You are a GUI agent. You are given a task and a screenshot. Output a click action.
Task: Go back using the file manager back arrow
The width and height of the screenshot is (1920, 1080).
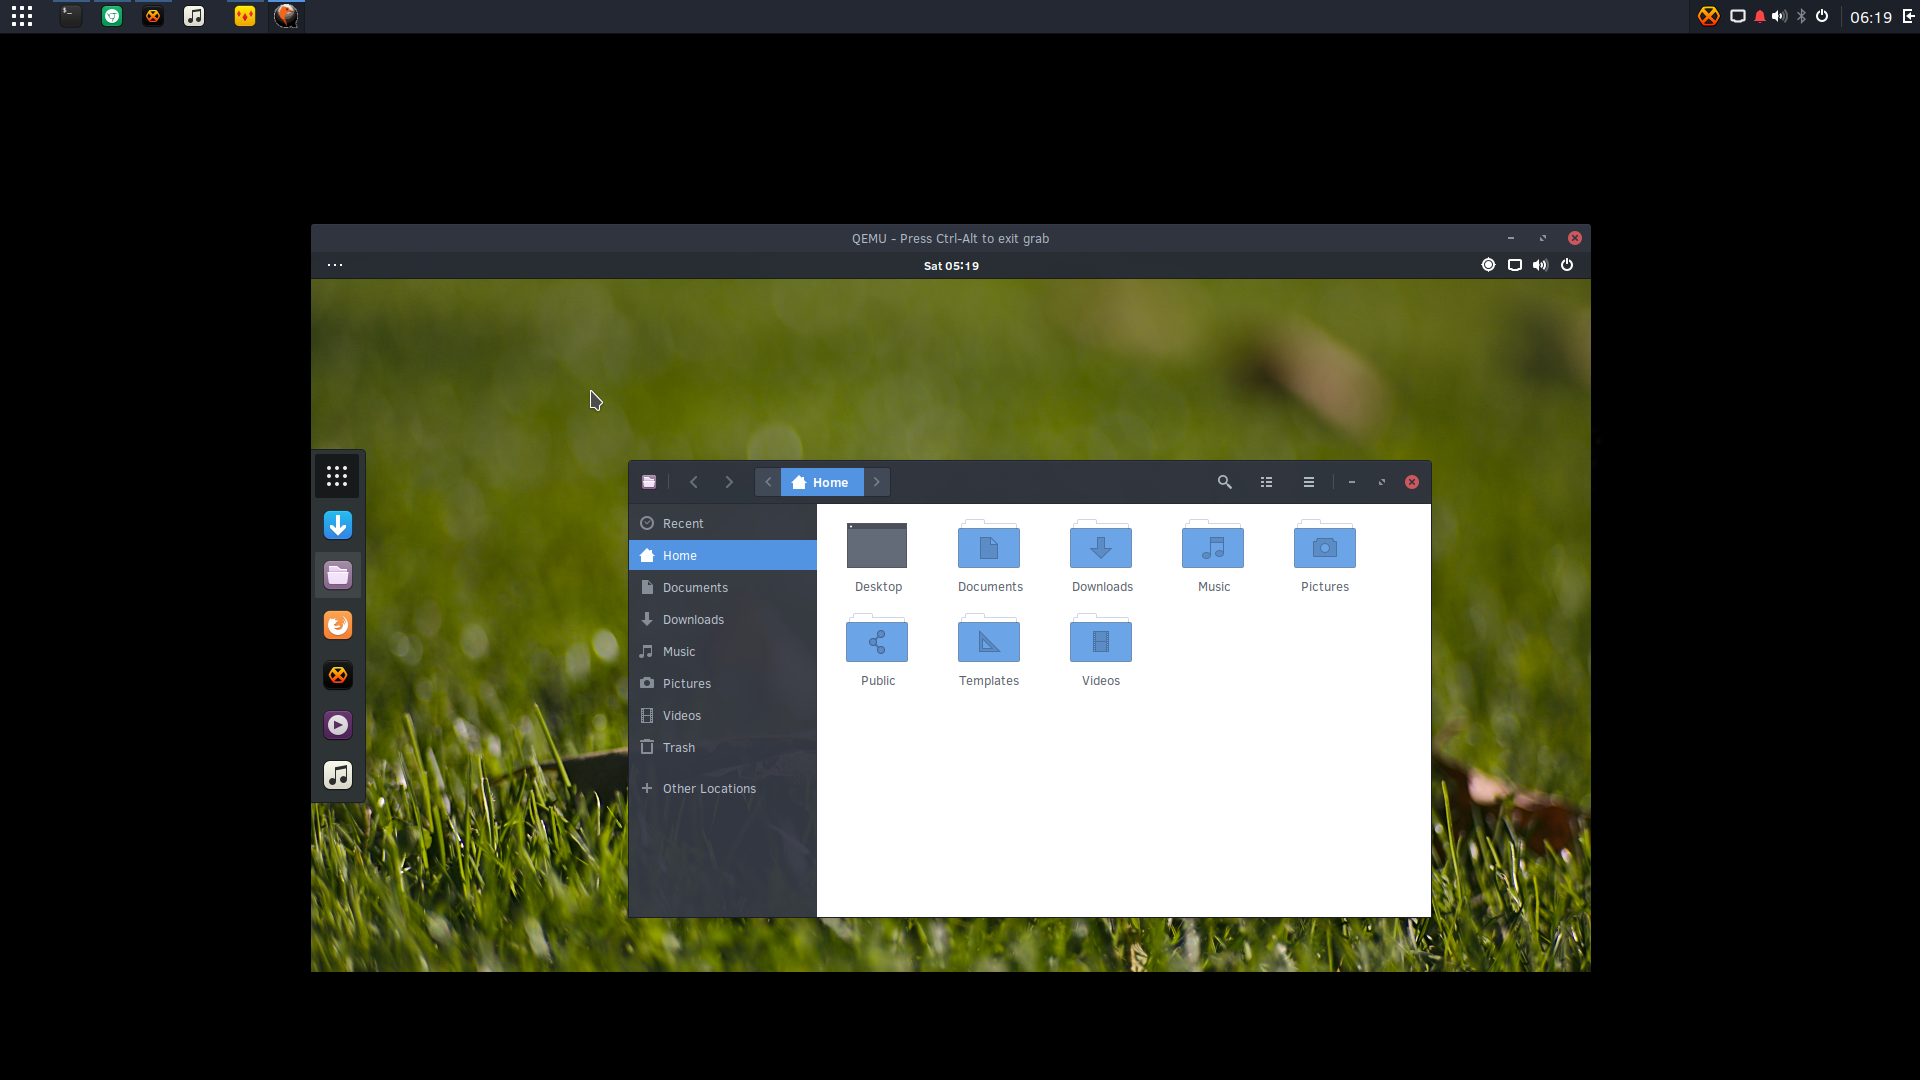[x=694, y=482]
